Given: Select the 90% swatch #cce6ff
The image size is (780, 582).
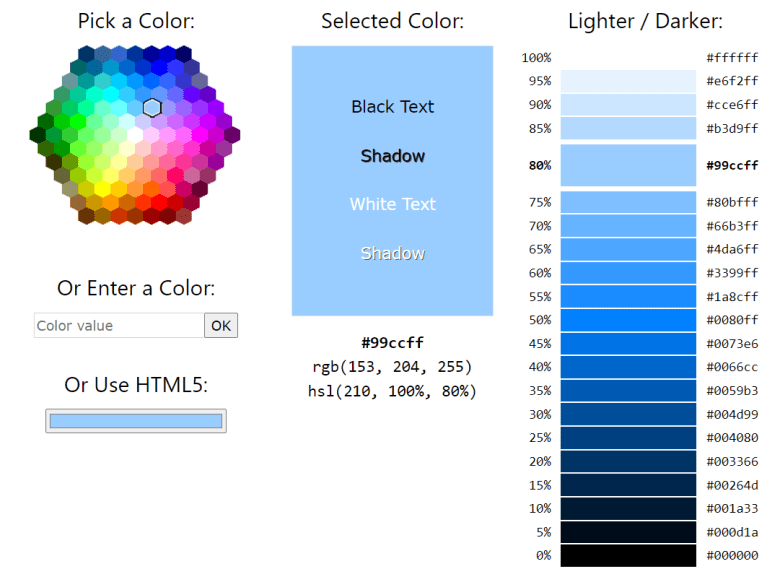Looking at the screenshot, I should tap(628, 104).
